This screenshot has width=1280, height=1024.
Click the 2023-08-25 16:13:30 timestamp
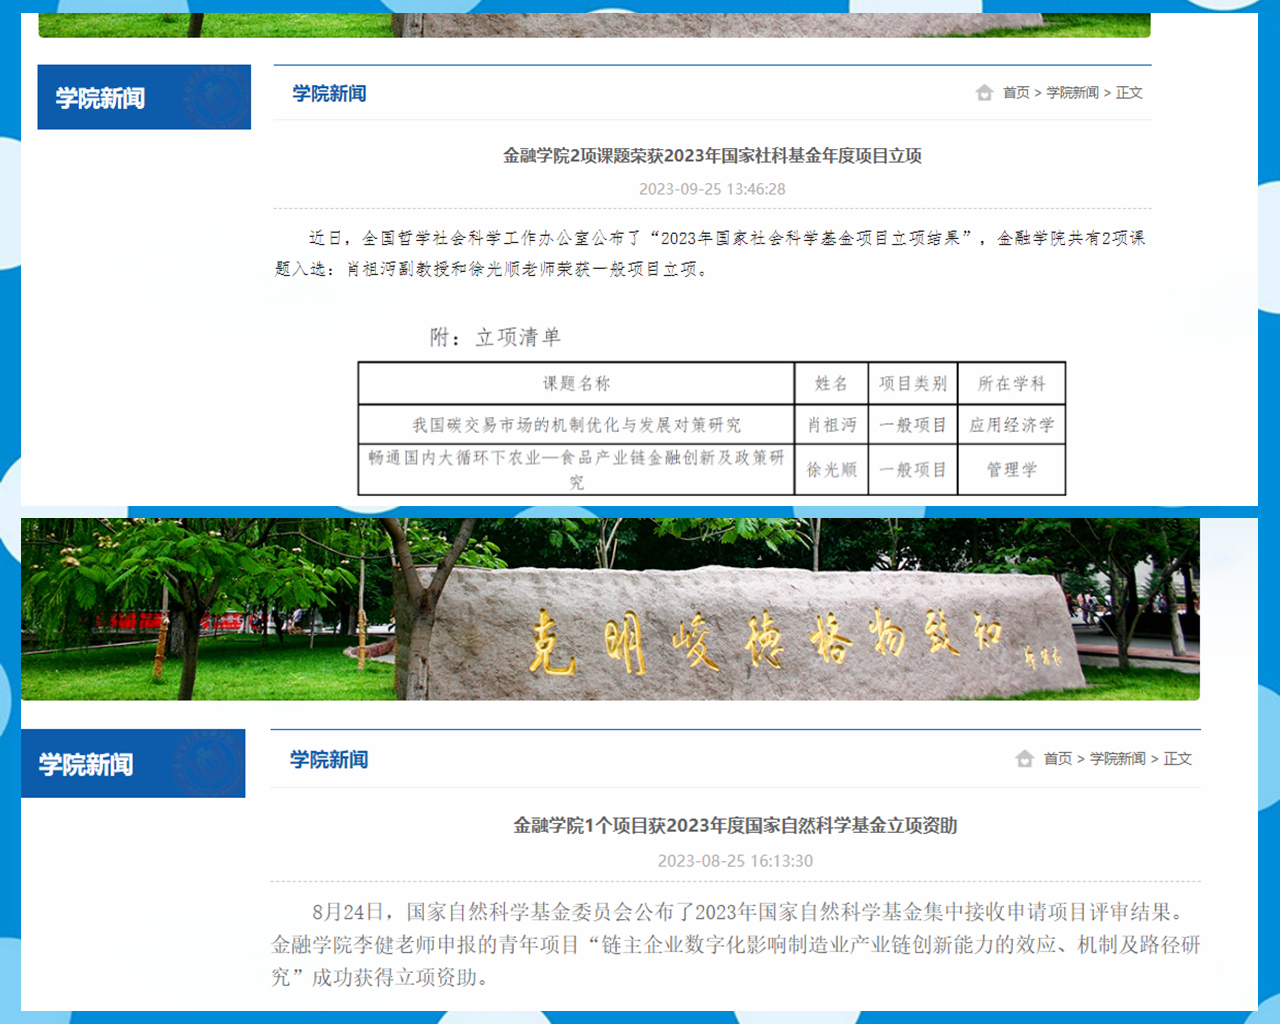tap(735, 861)
